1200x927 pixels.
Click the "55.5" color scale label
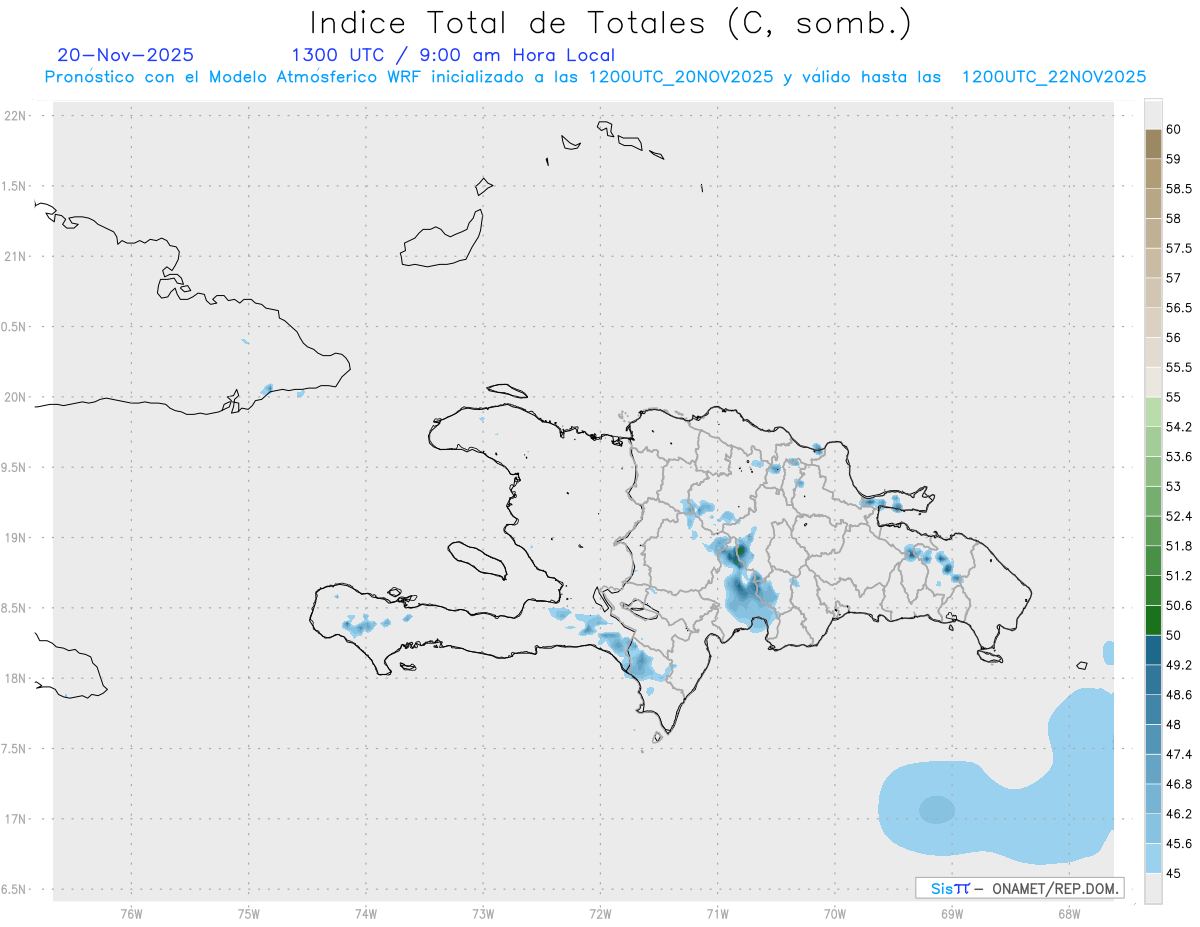(x=1178, y=368)
